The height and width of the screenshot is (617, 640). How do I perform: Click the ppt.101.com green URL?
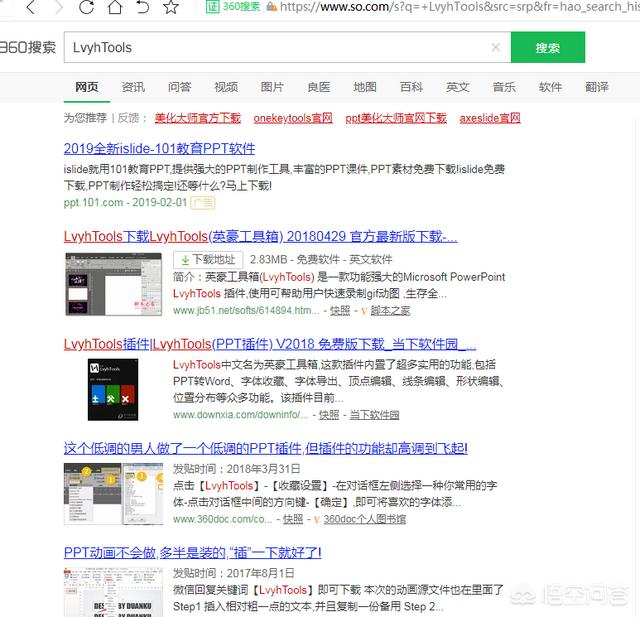(93, 202)
